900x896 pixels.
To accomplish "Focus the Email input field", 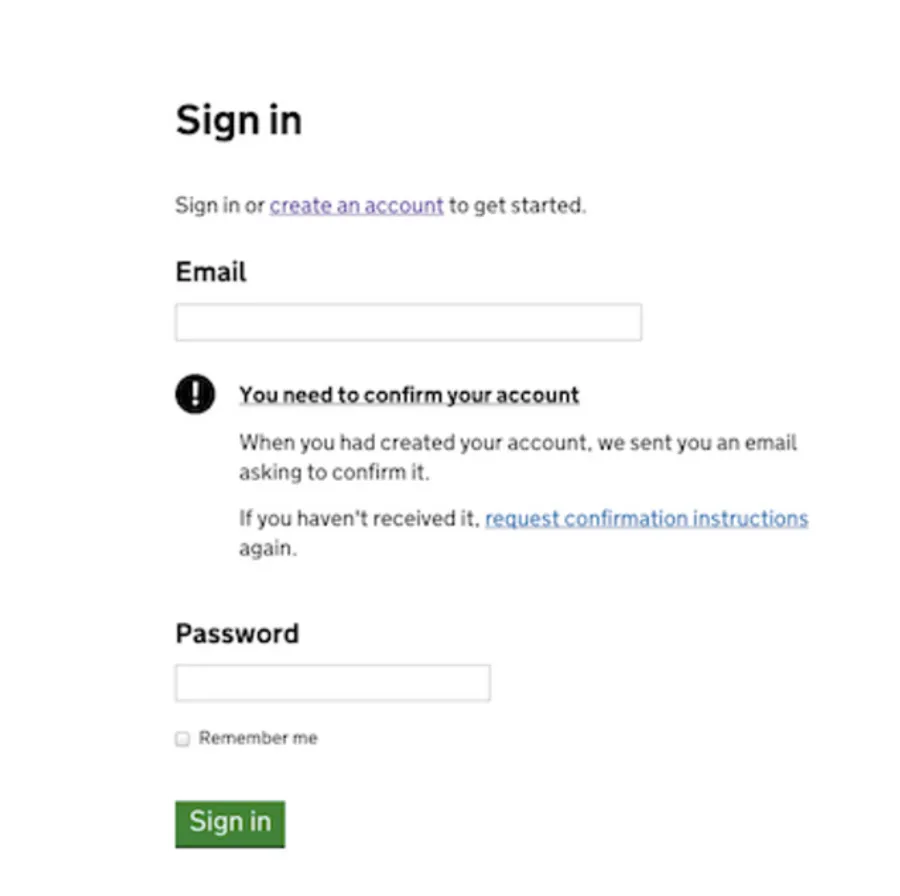I will click(408, 323).
